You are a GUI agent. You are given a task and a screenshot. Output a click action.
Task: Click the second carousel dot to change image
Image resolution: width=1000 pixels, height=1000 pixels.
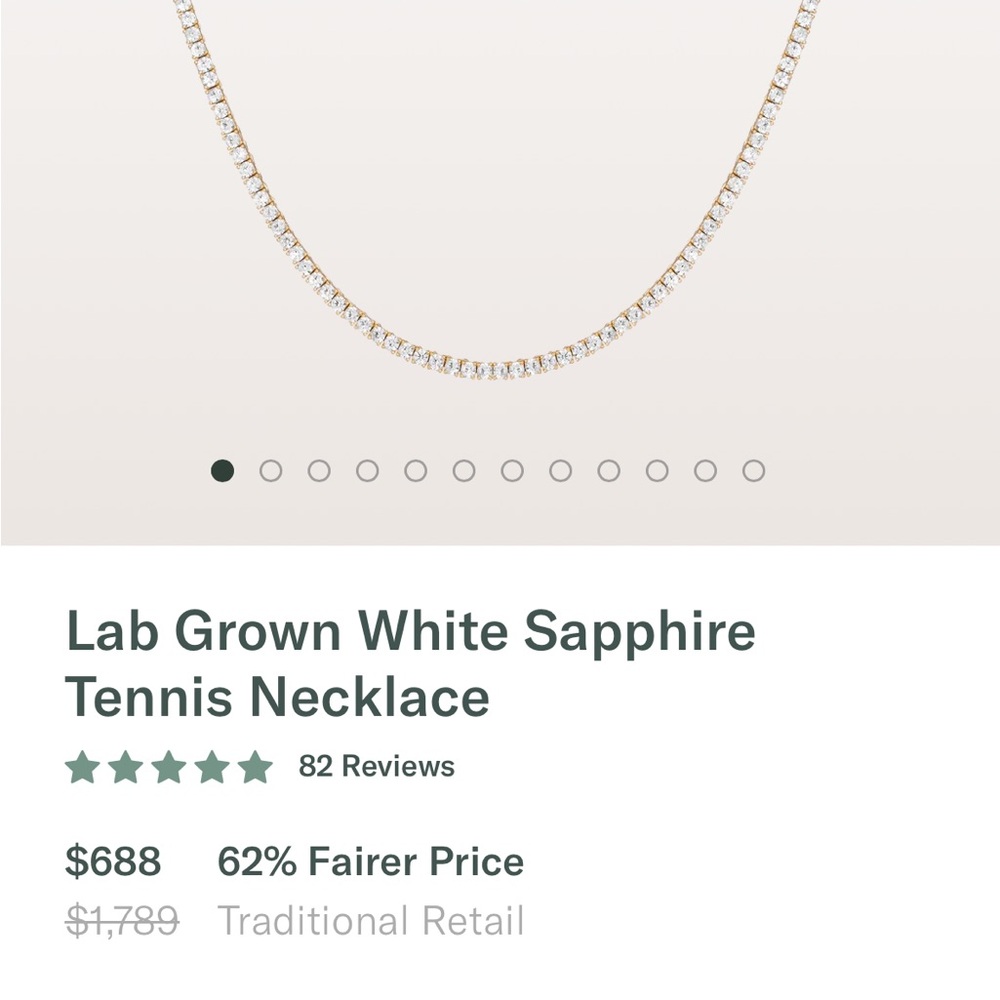(x=268, y=469)
